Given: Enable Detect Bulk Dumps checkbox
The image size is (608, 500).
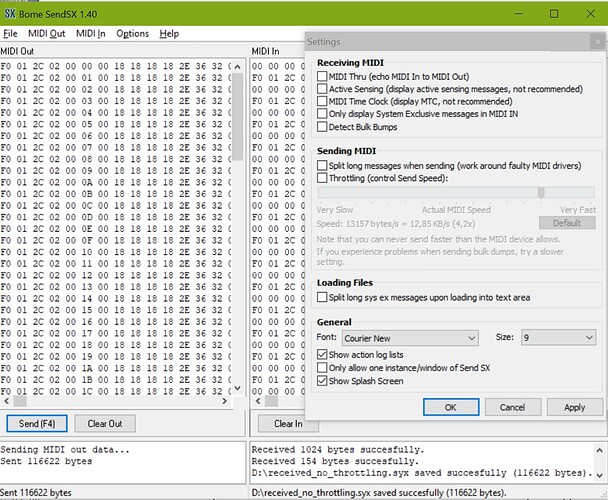Looking at the screenshot, I should tap(322, 126).
